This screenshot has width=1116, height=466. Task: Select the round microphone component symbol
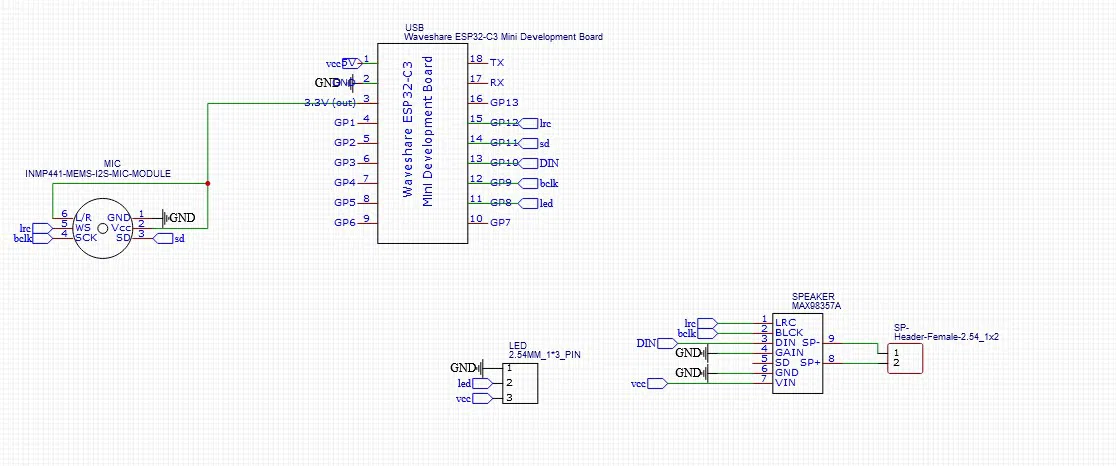click(x=103, y=228)
